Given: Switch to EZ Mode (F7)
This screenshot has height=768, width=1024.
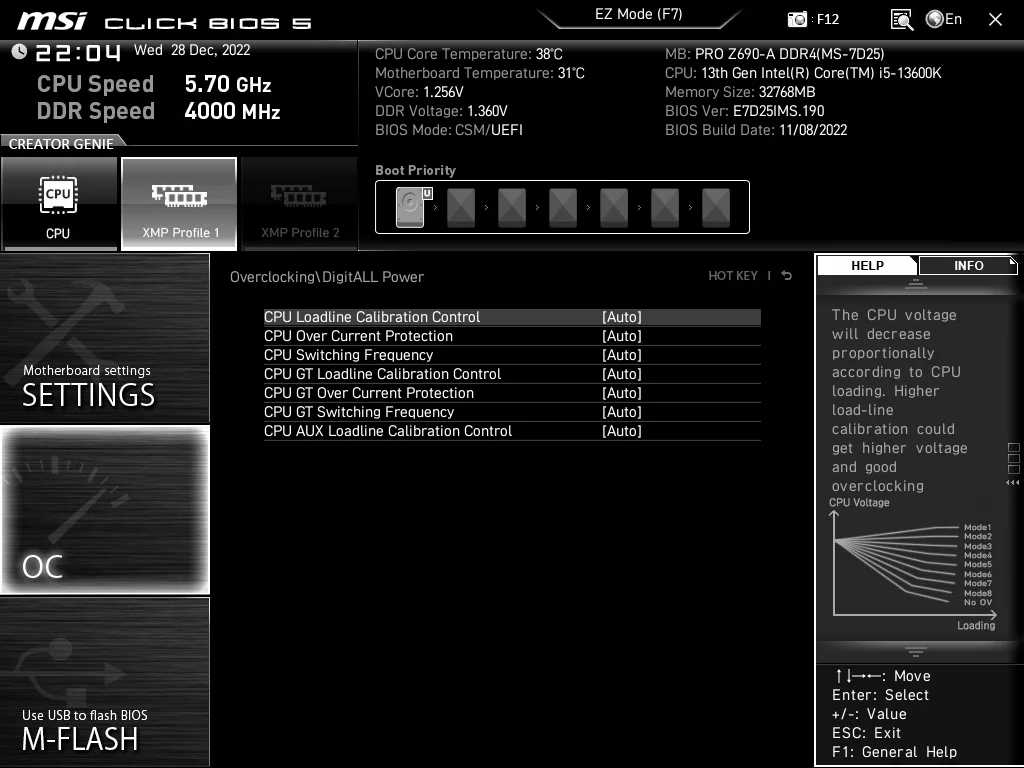Looking at the screenshot, I should pyautogui.click(x=639, y=14).
